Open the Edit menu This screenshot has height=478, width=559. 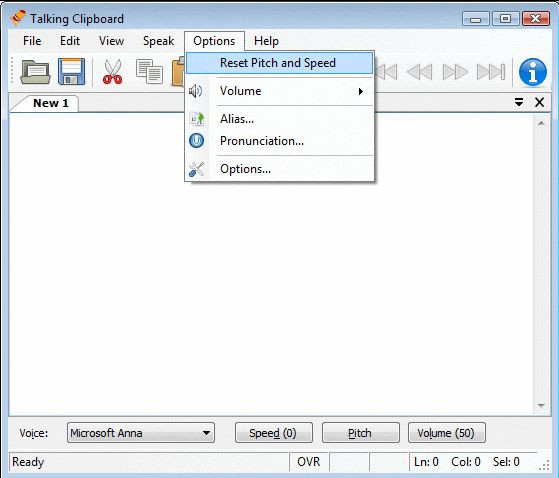70,41
